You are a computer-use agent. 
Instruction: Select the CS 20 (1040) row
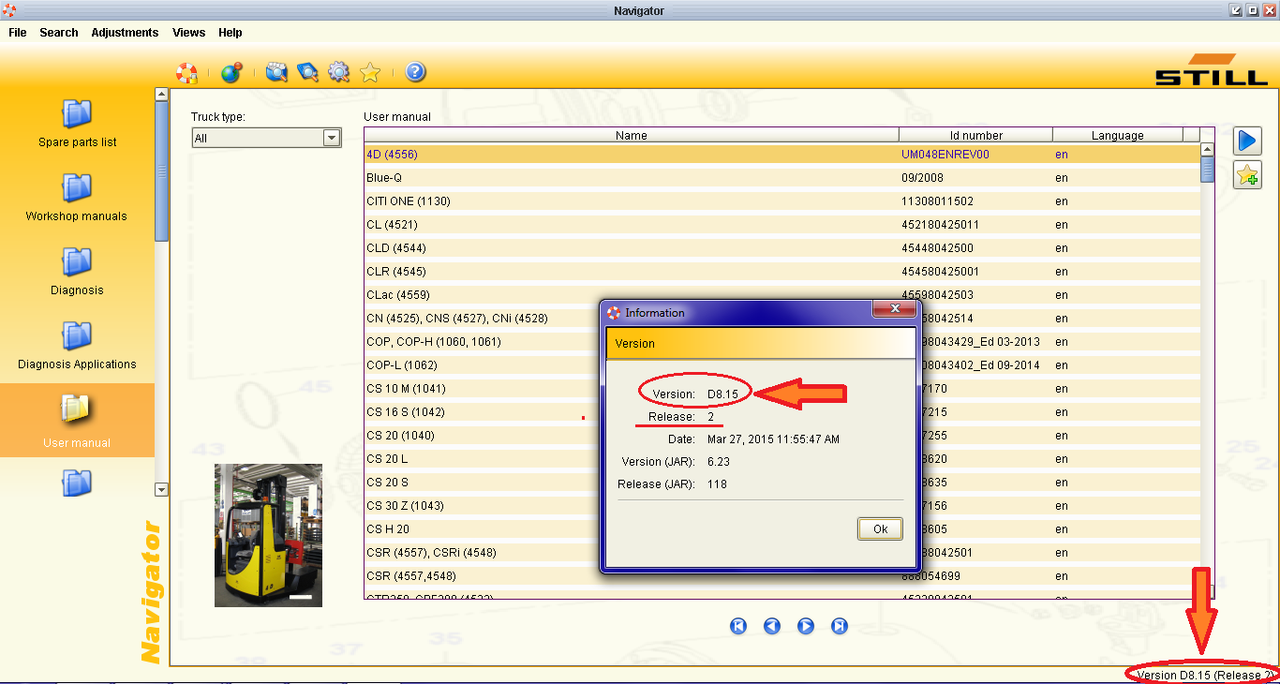[x=782, y=435]
